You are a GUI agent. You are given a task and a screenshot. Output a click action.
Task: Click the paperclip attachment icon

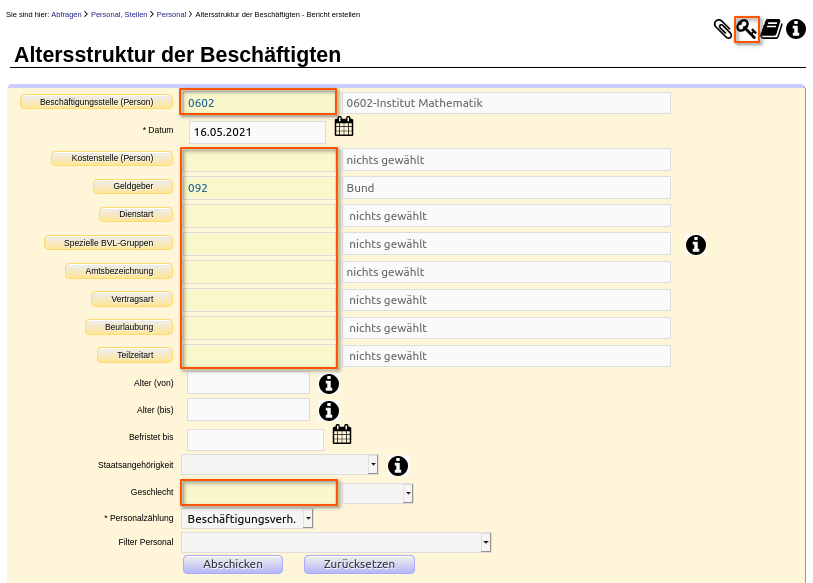pyautogui.click(x=722, y=29)
